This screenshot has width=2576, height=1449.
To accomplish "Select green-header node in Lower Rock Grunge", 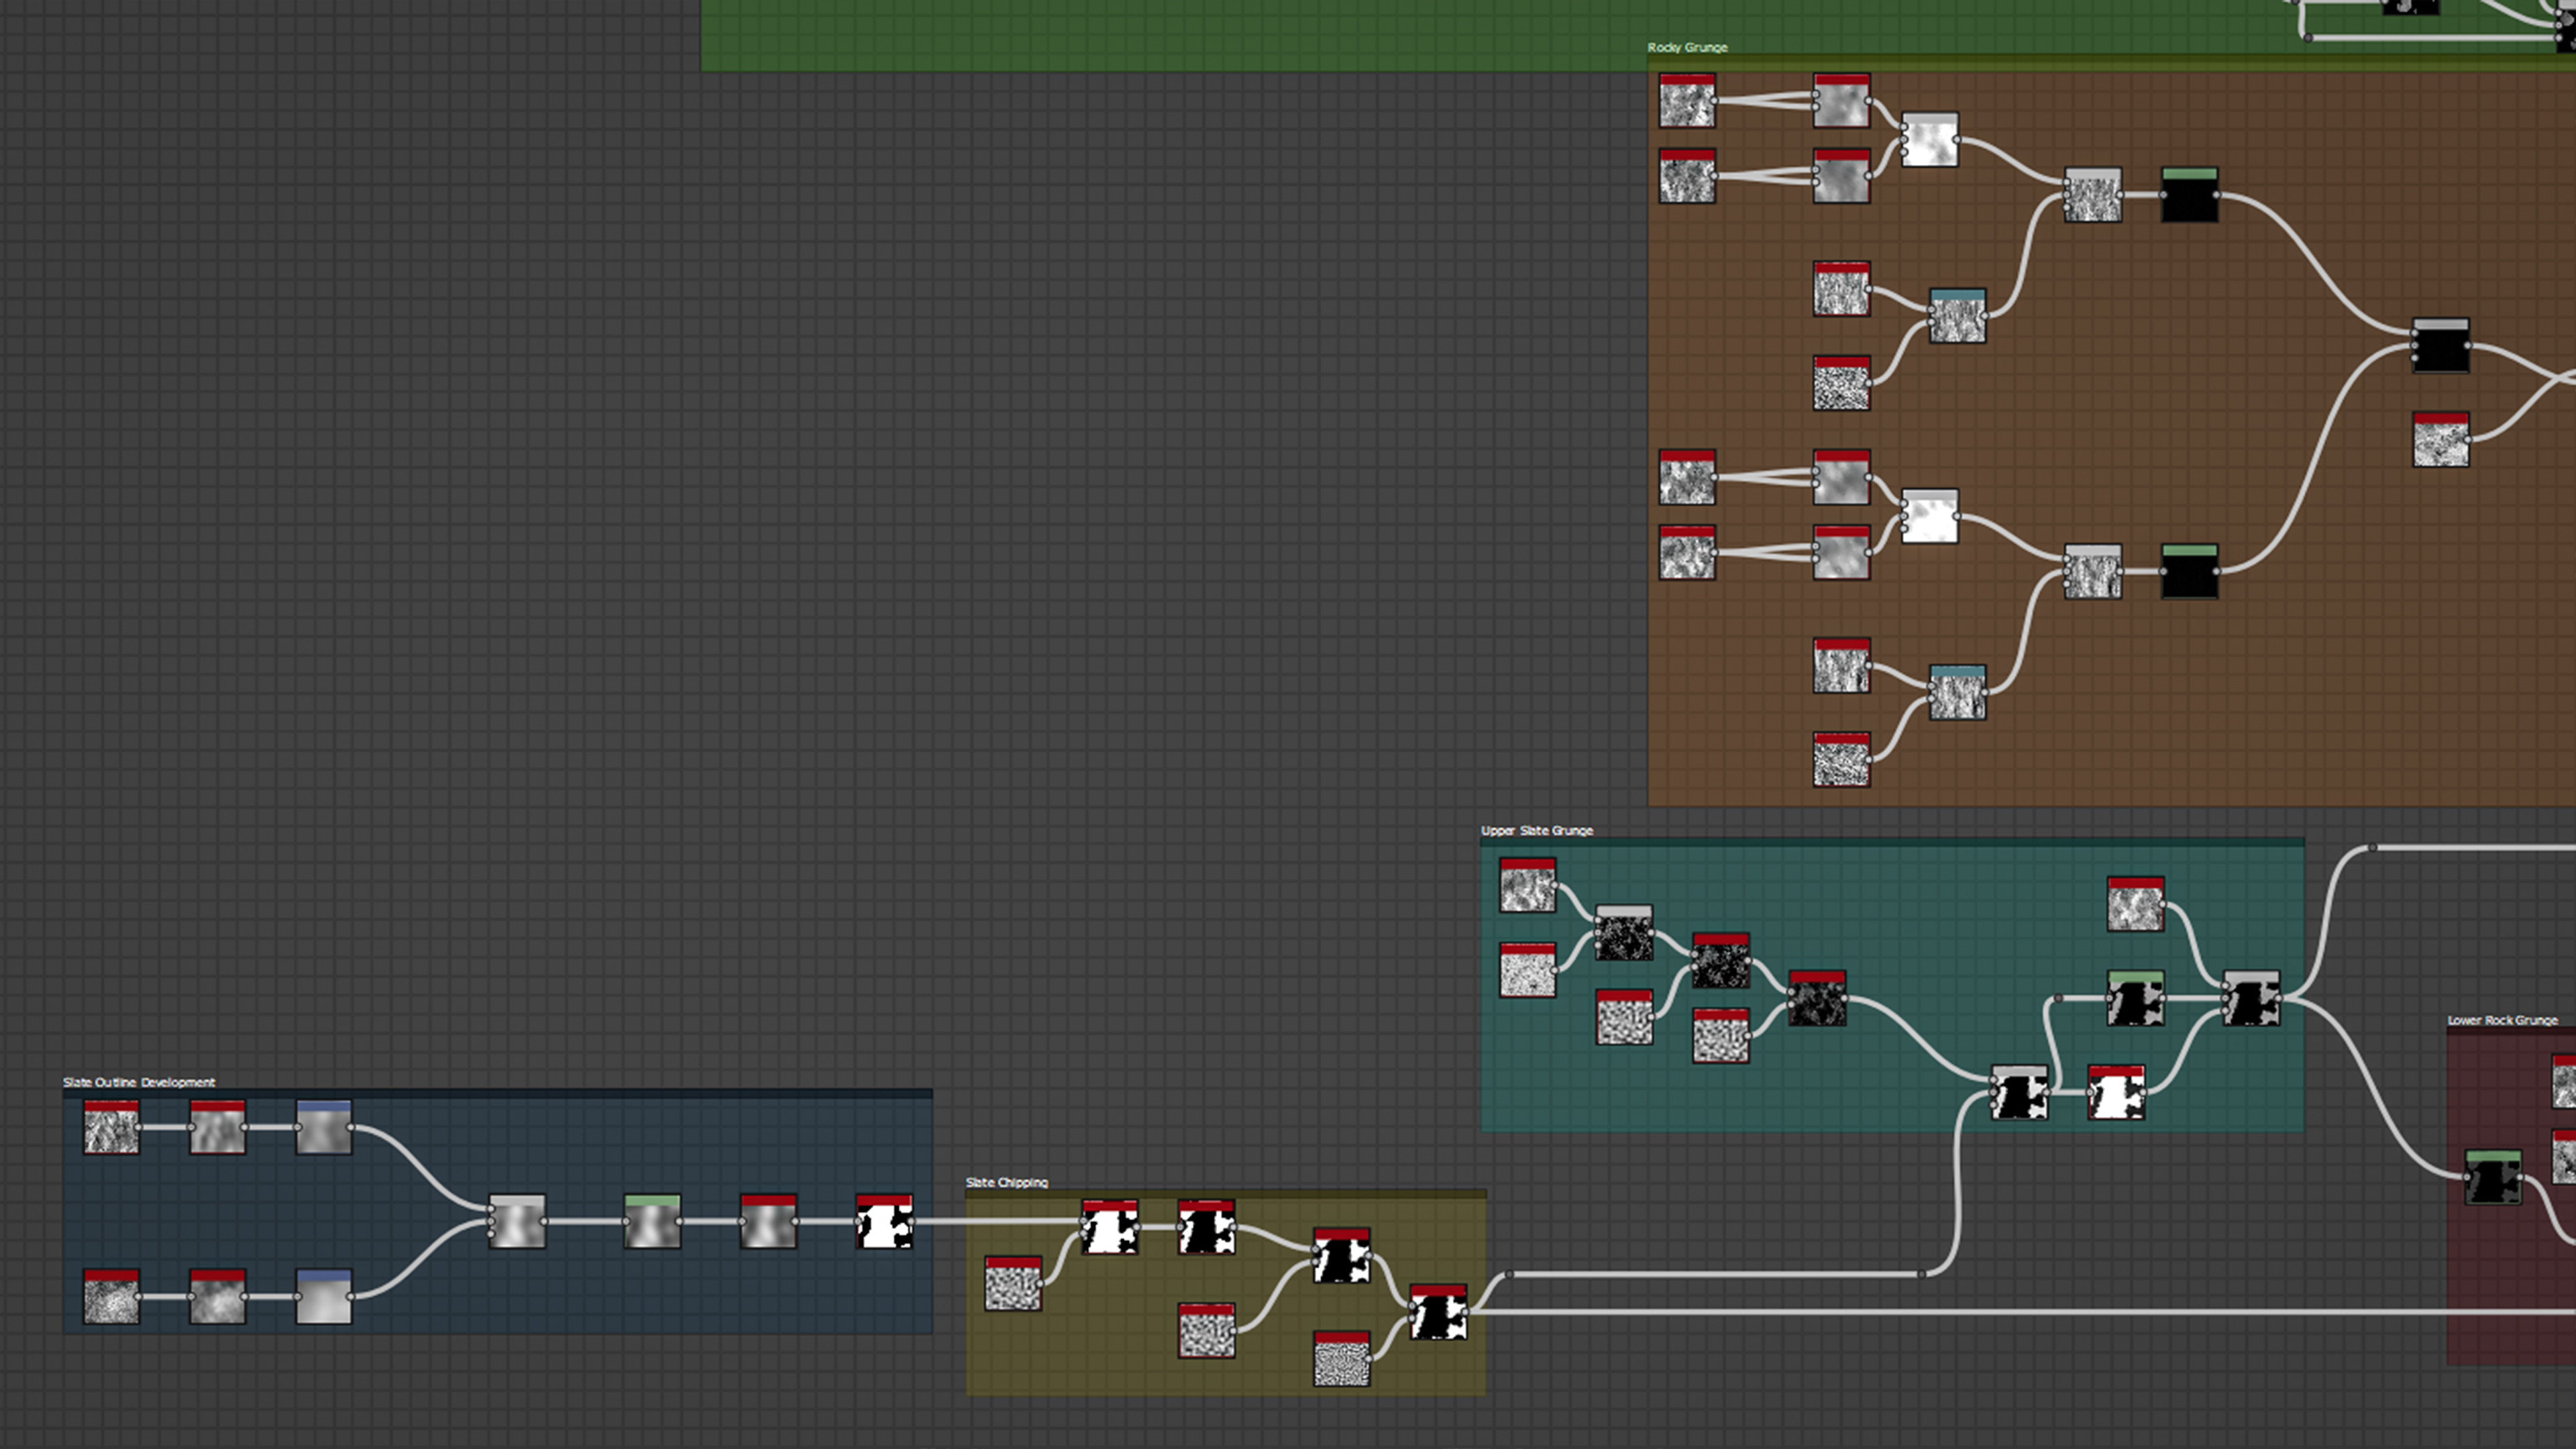I will pos(2493,1177).
